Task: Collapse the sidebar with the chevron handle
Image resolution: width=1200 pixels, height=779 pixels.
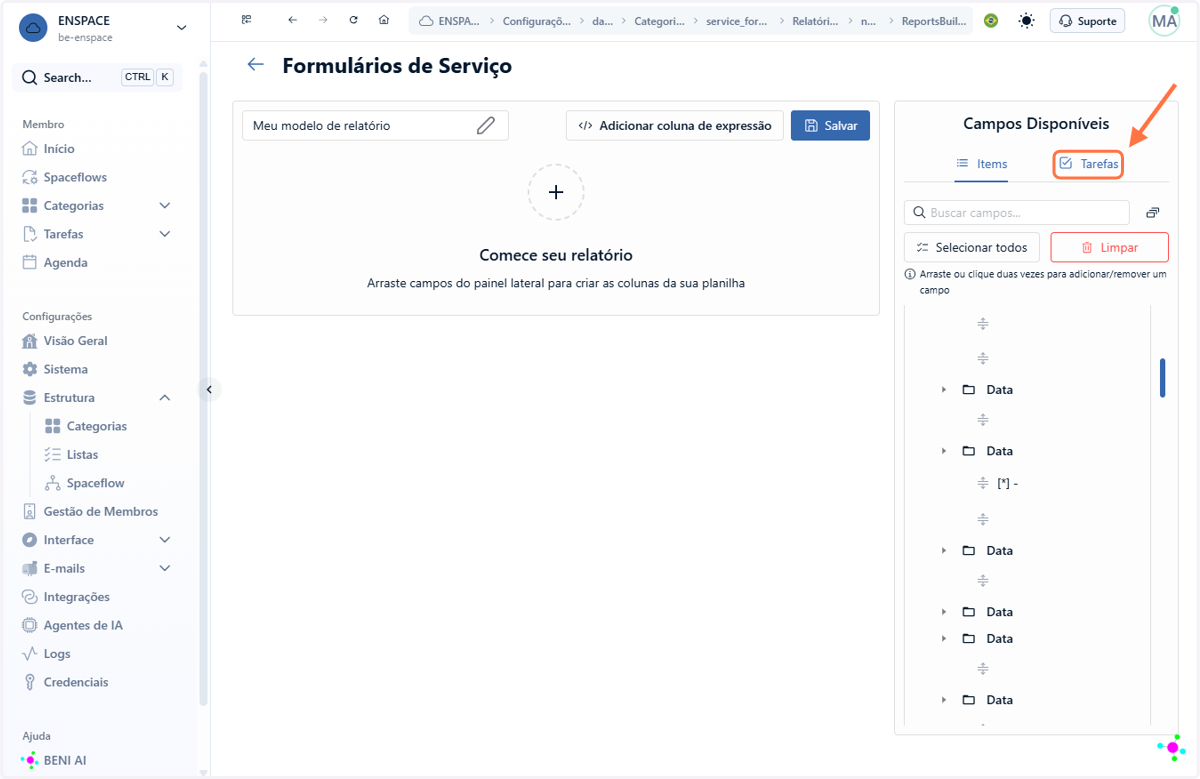Action: click(209, 390)
